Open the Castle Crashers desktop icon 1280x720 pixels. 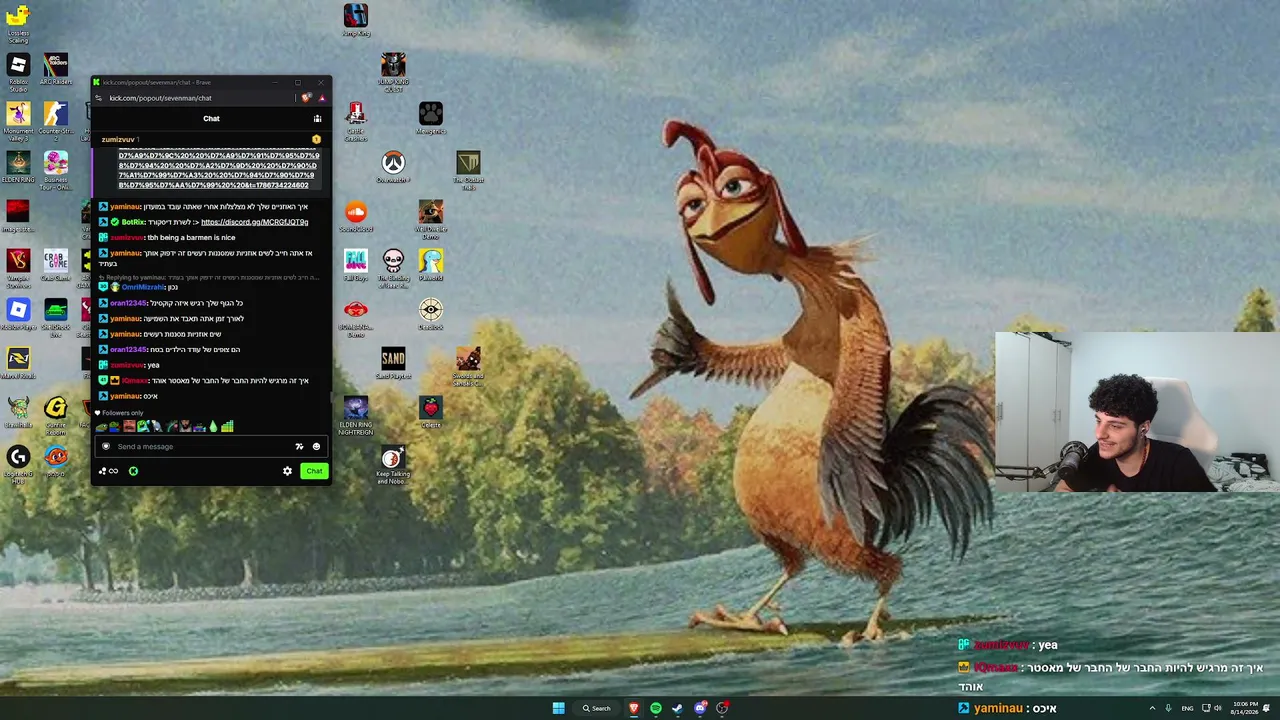point(356,120)
